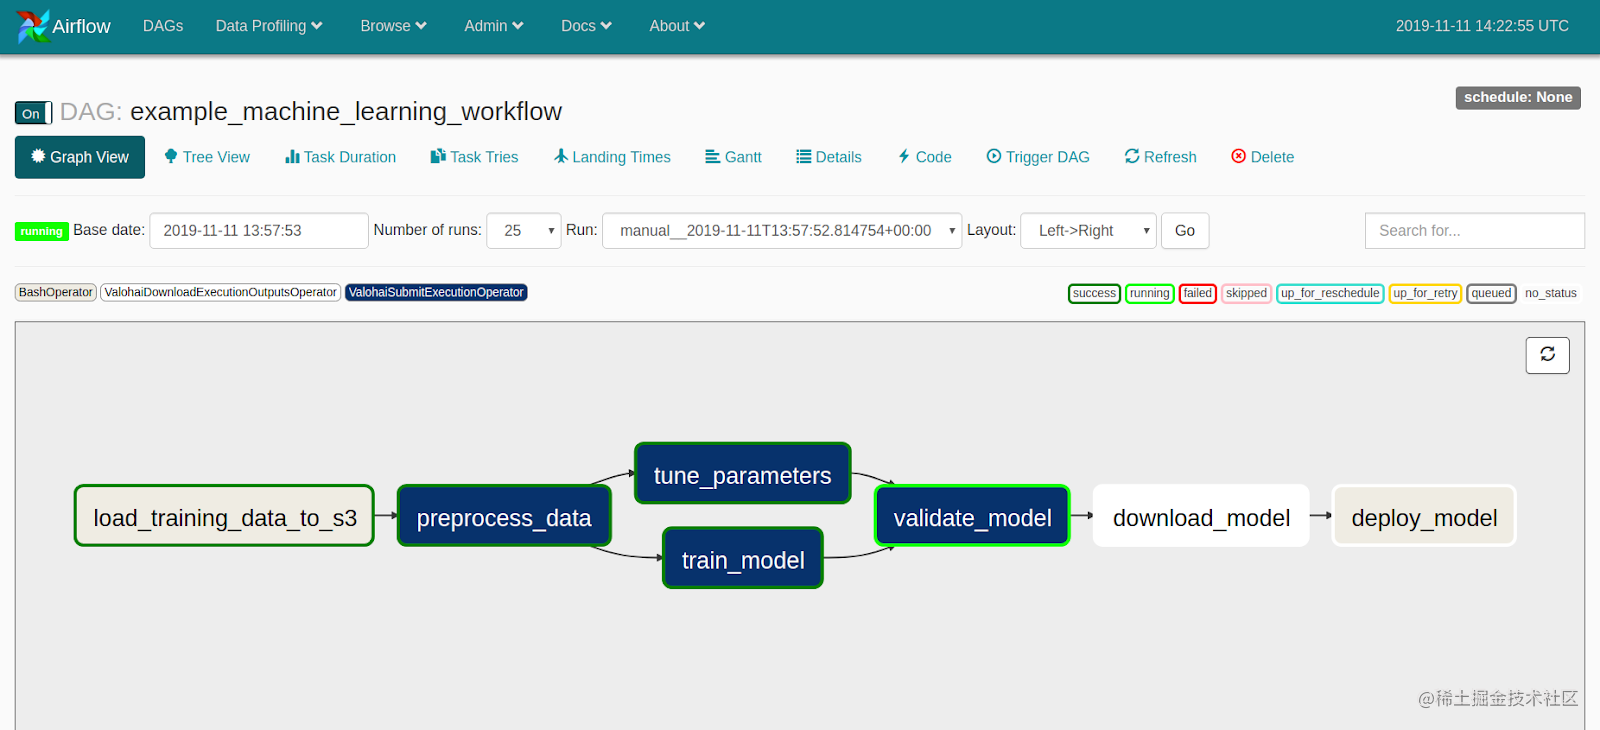Open the Task Tries tab
Screen dimensions: 1600x730
coord(474,157)
